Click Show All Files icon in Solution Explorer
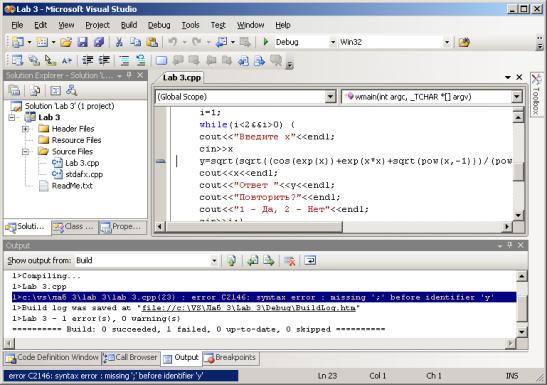The image size is (547, 385). pyautogui.click(x=34, y=91)
